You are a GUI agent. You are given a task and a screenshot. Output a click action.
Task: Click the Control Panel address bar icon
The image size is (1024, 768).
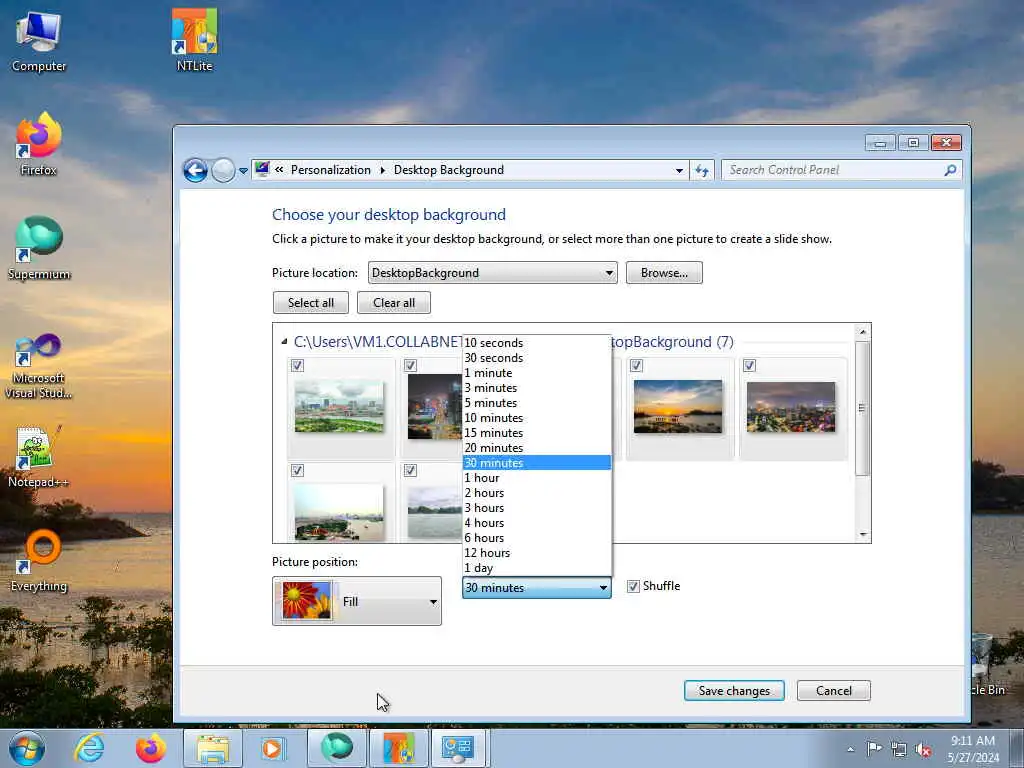(x=262, y=170)
